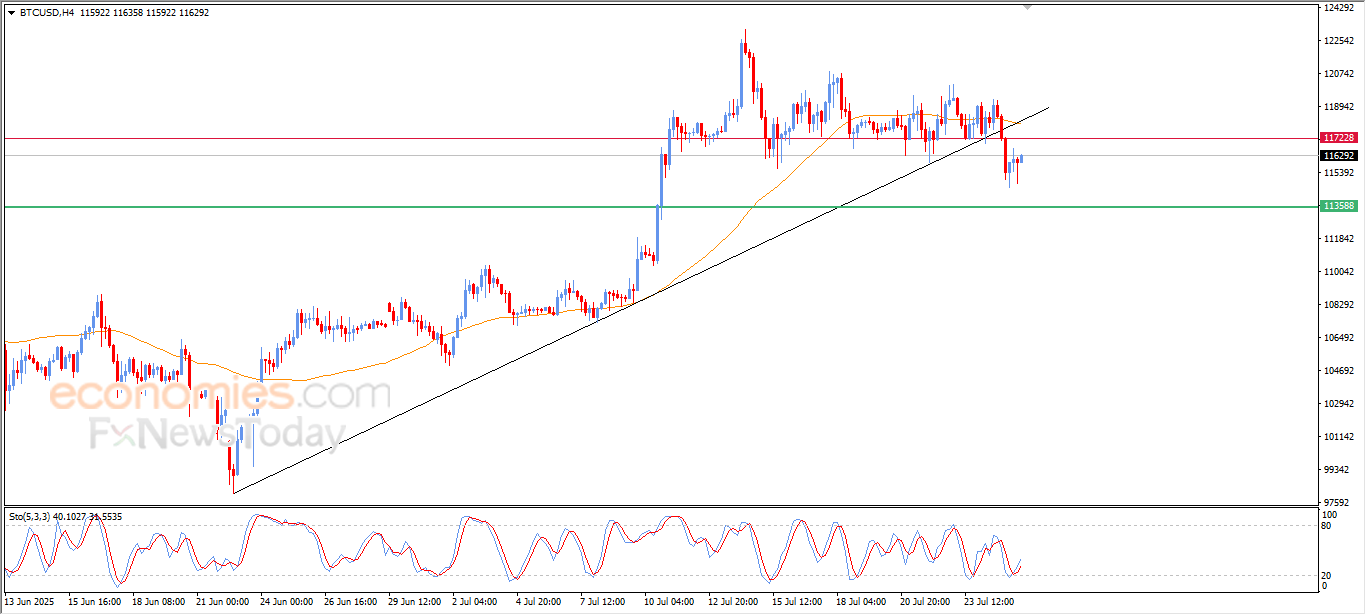Click the 102942 price axis value

coord(1338,404)
